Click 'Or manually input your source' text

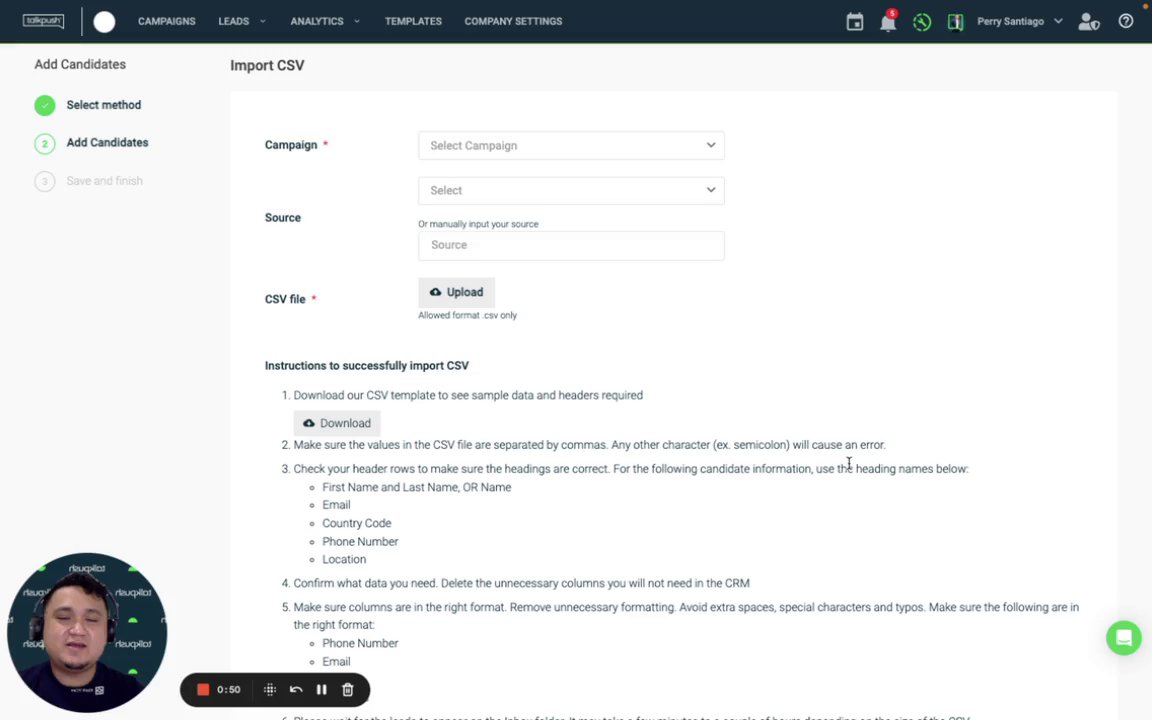478,224
